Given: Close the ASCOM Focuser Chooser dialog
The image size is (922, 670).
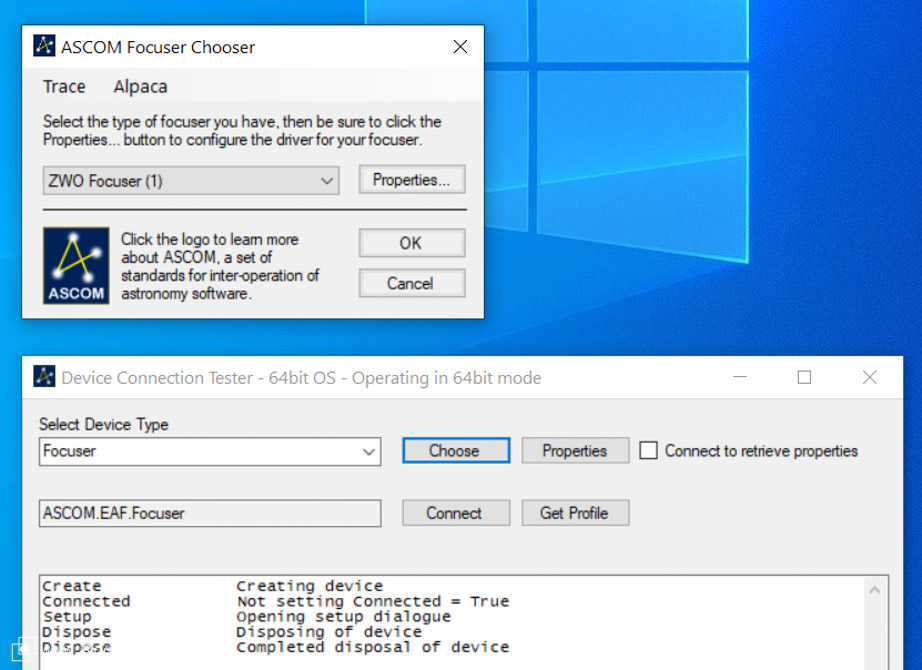Looking at the screenshot, I should click(x=460, y=46).
